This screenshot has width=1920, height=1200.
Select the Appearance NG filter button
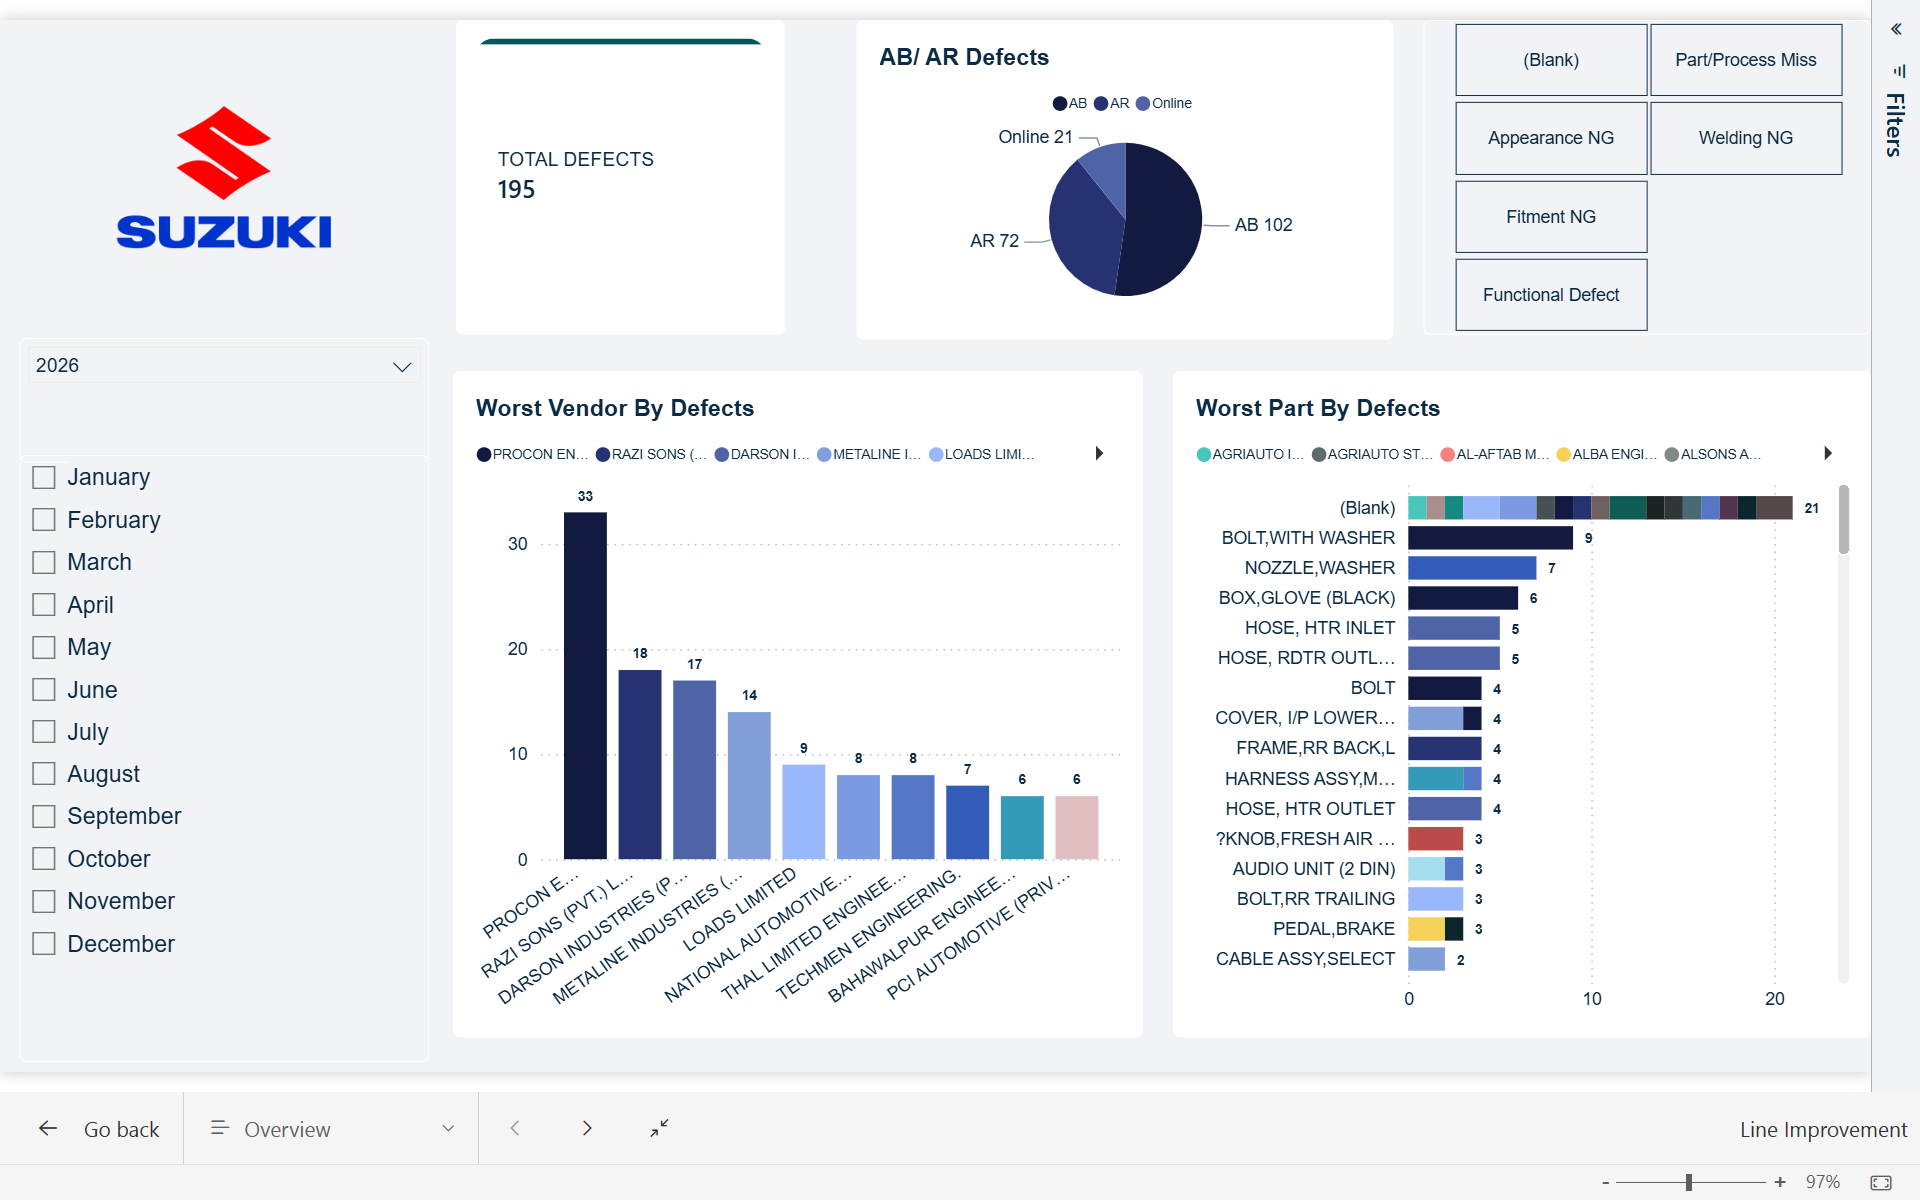(x=1549, y=138)
